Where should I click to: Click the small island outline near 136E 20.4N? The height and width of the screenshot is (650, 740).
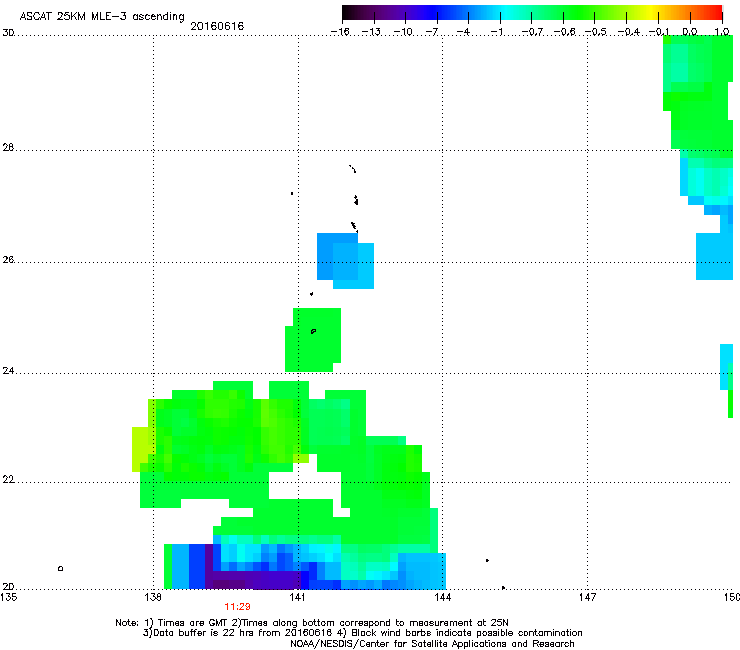click(60, 568)
